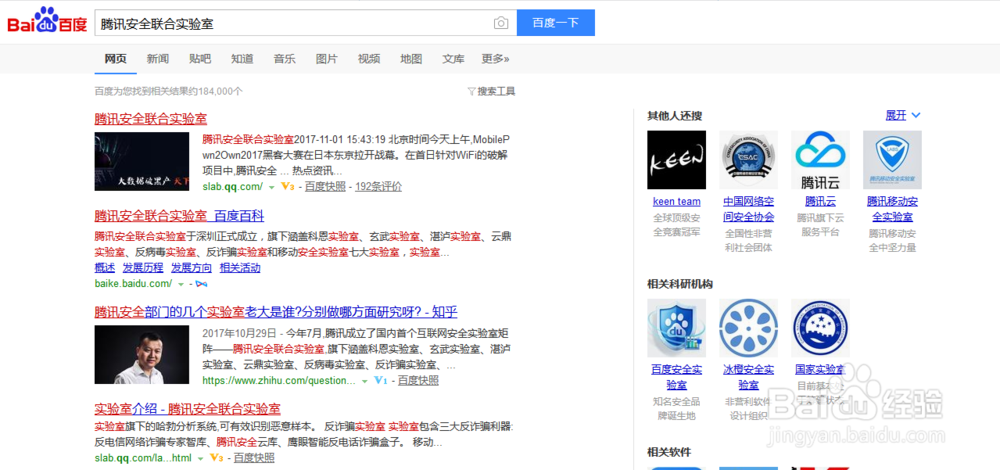Image resolution: width=1000 pixels, height=470 pixels.
Task: Expand dropdown arrow next to zhihu URL
Action: pos(365,381)
